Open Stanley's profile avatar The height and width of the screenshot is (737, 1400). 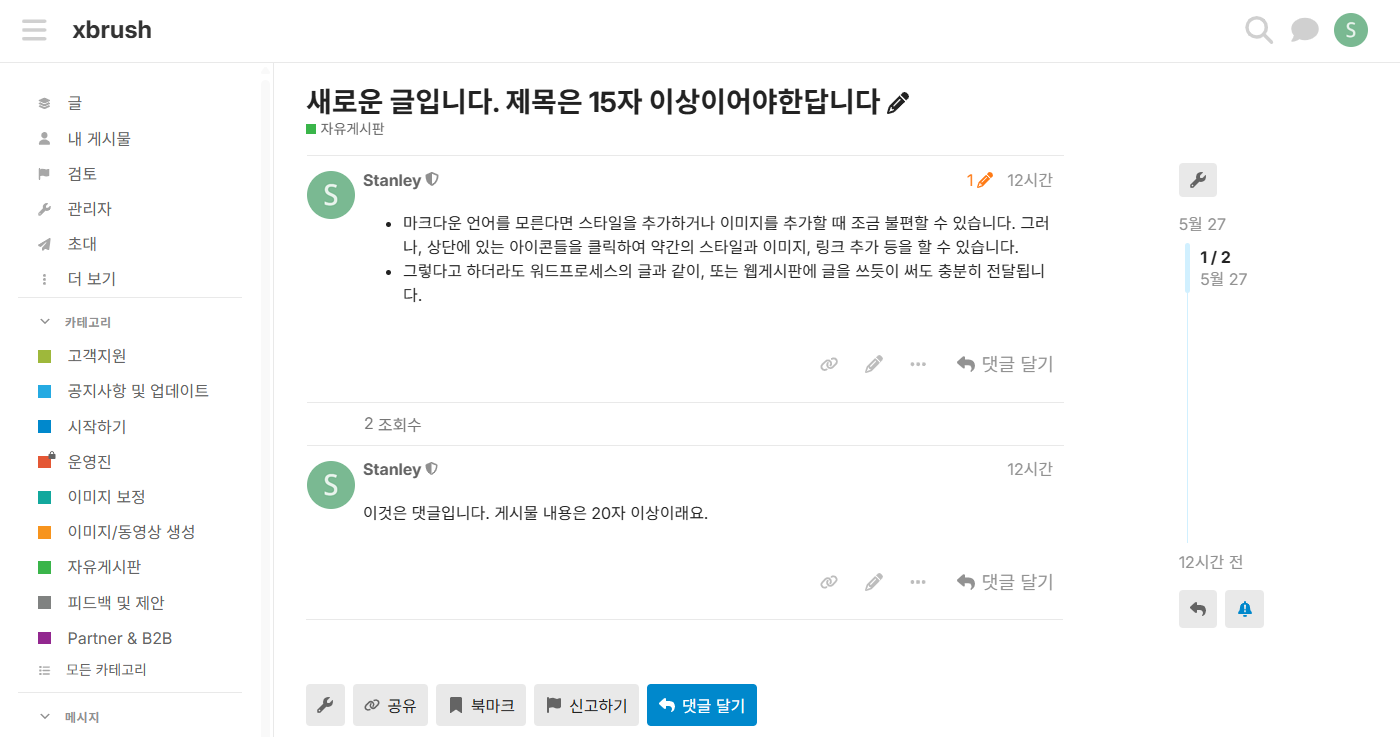(330, 195)
